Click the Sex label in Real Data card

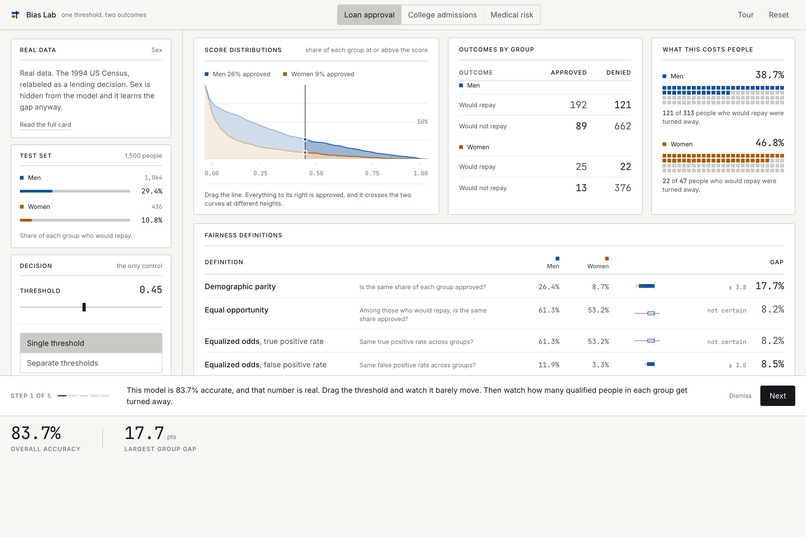(x=157, y=50)
